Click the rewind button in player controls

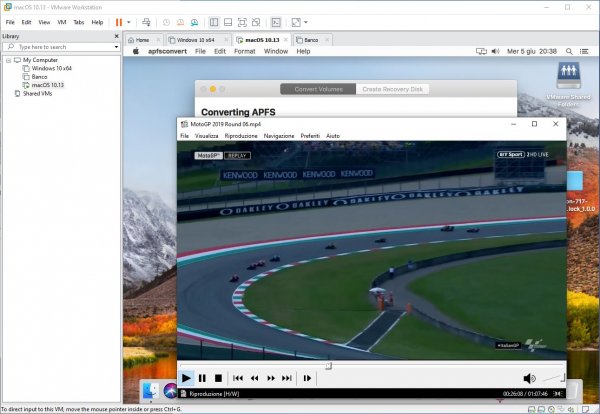[x=255, y=378]
